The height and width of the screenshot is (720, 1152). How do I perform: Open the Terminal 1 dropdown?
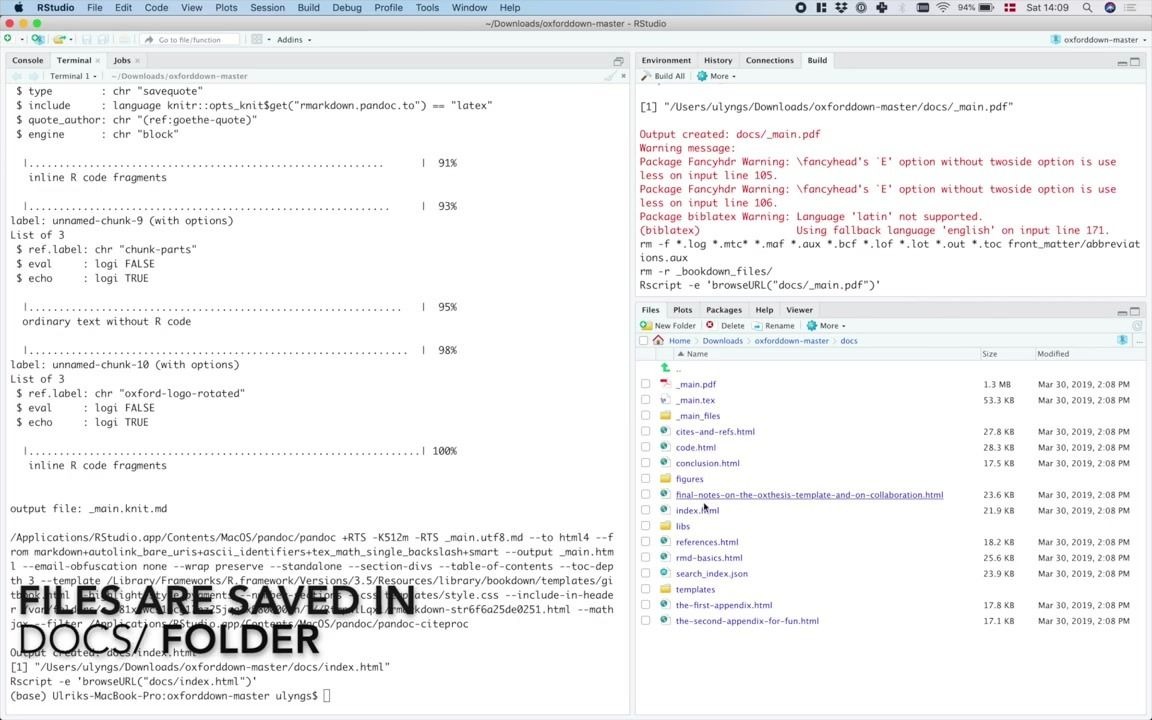pyautogui.click(x=73, y=76)
